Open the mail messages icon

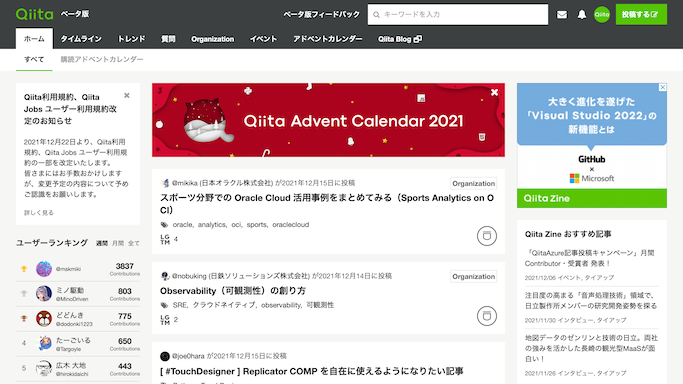[562, 14]
